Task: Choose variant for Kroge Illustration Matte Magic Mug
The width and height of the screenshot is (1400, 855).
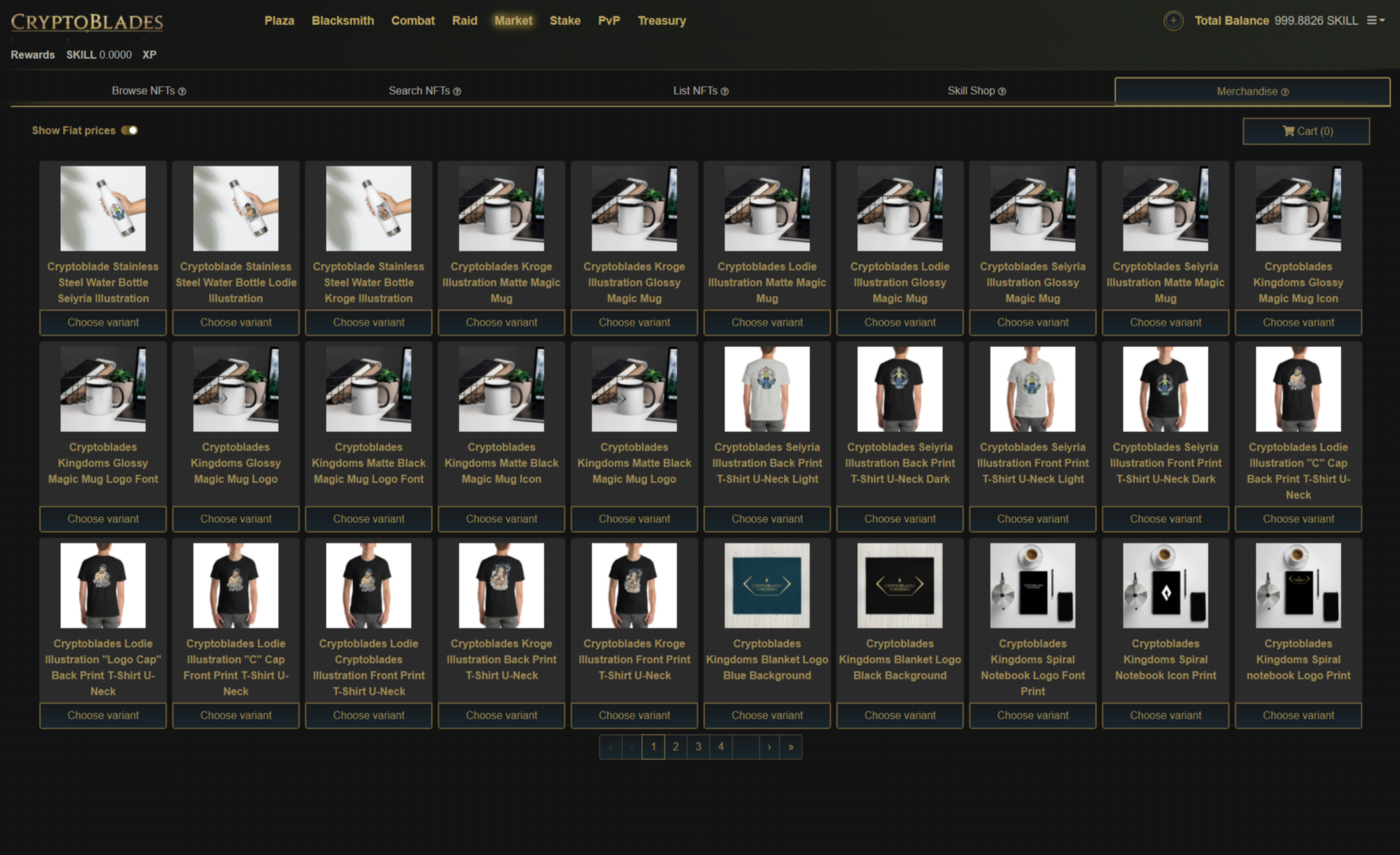Action: [502, 323]
